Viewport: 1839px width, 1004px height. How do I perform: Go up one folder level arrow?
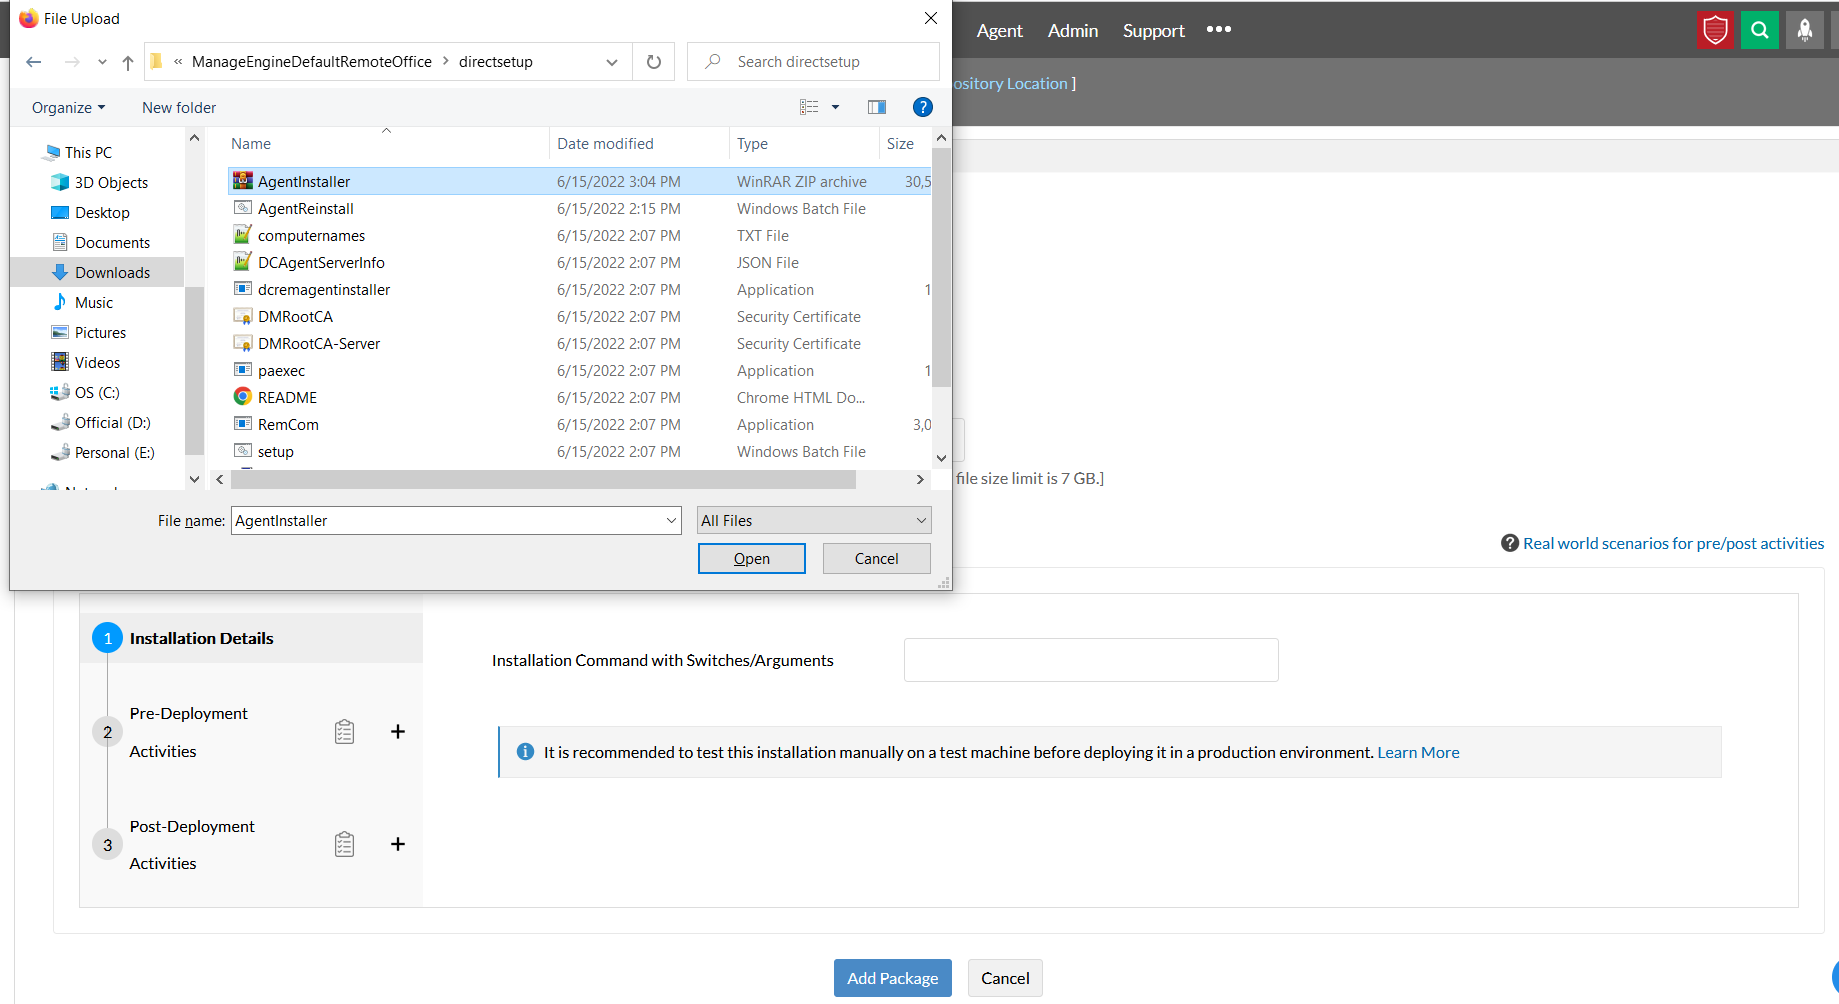point(128,62)
